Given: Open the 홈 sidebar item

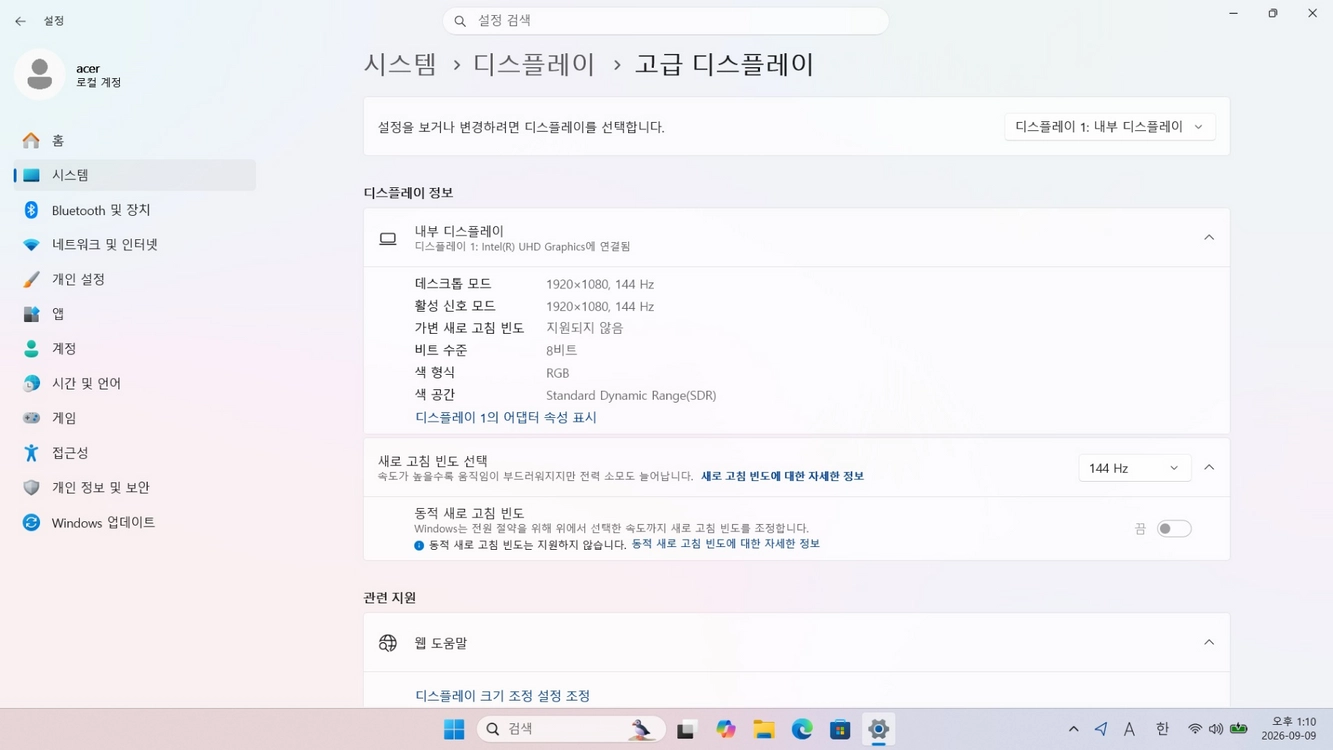Looking at the screenshot, I should coord(135,140).
